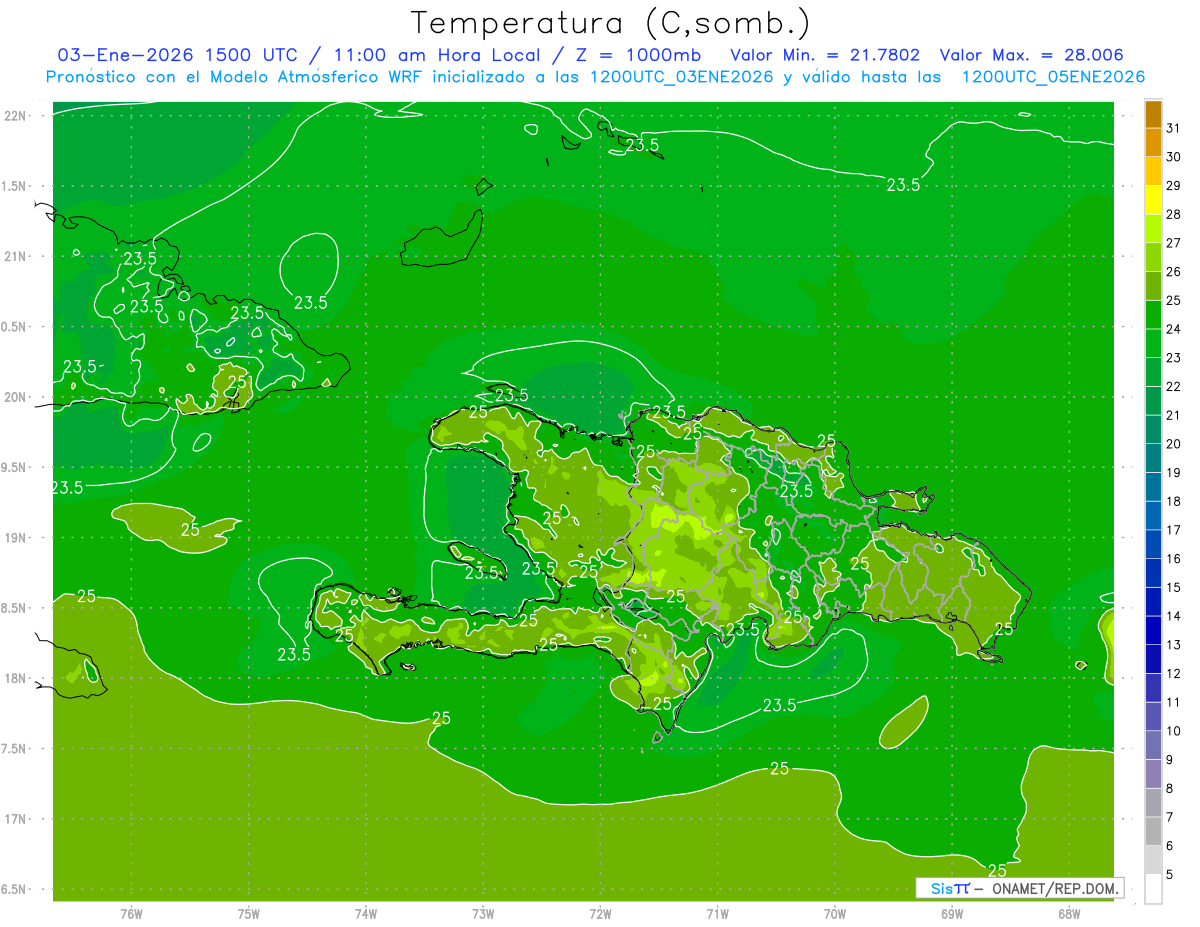Click the "22N" latitude axis label
Image resolution: width=1200 pixels, height=927 pixels.
pos(16,115)
